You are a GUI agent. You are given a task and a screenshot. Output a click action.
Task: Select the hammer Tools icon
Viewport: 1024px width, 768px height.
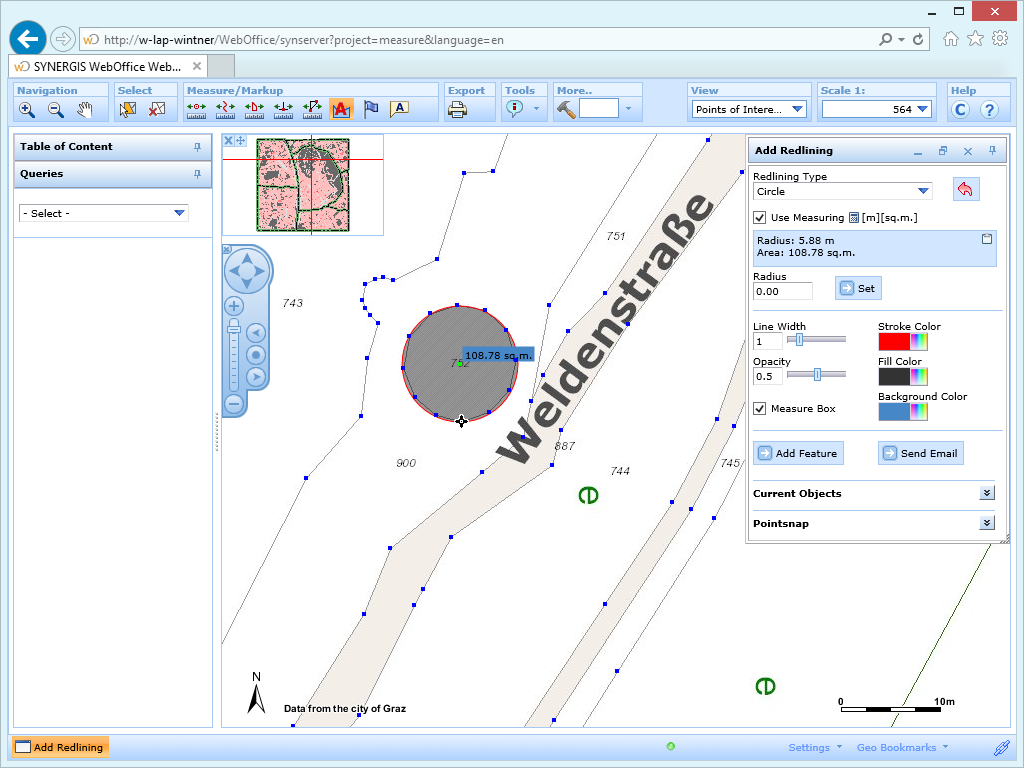[x=565, y=110]
